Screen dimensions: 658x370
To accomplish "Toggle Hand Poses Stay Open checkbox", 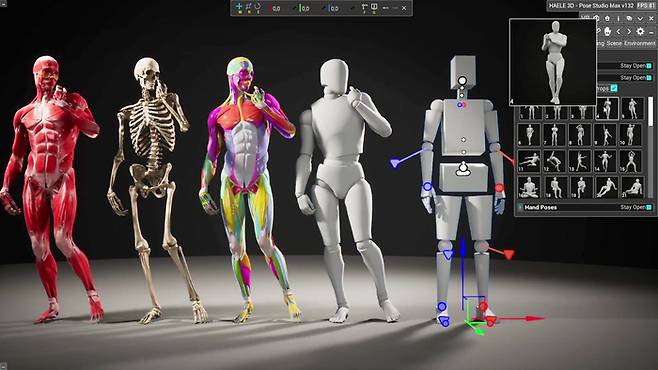I will click(x=649, y=207).
